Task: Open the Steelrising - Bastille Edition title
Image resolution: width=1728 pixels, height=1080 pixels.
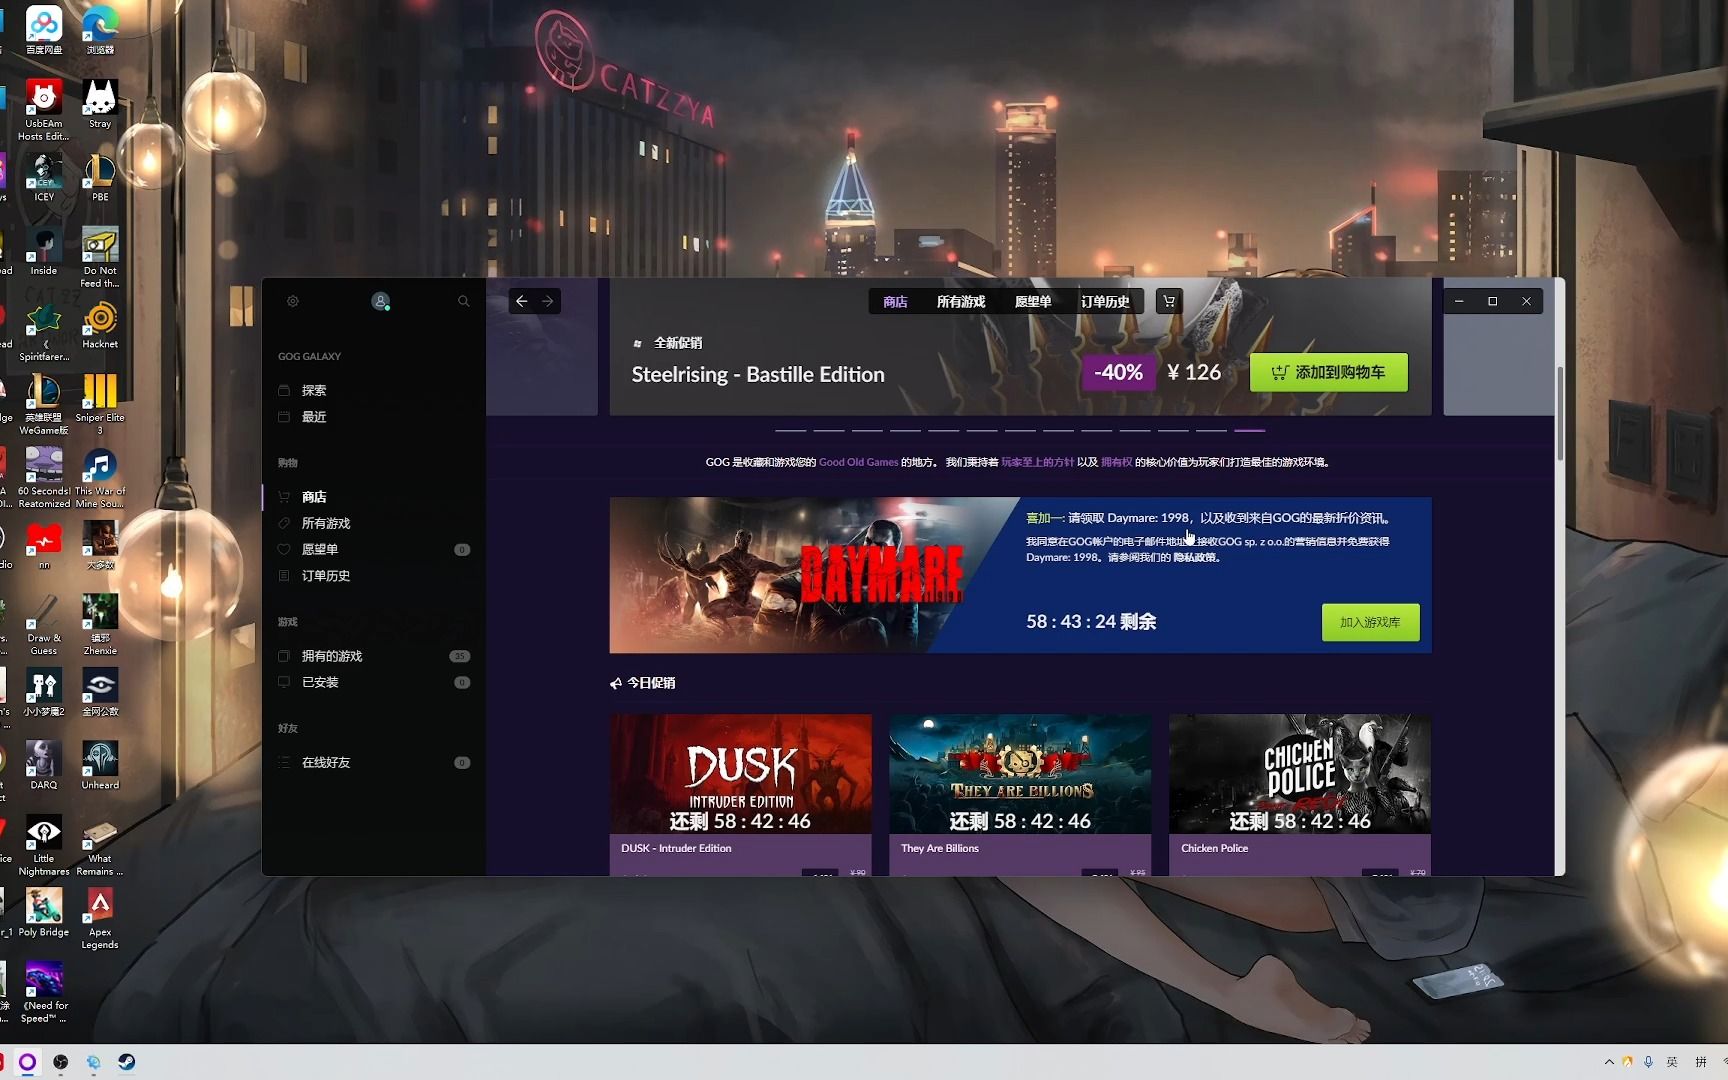Action: [758, 375]
